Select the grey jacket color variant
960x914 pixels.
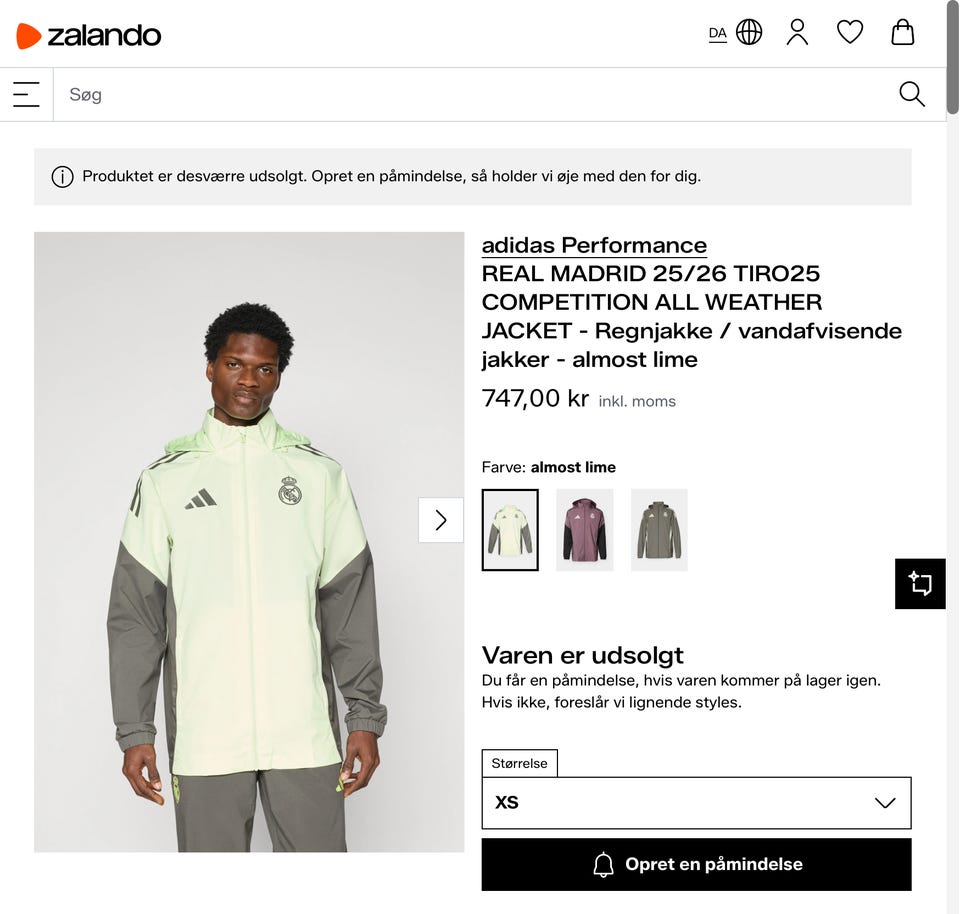659,530
